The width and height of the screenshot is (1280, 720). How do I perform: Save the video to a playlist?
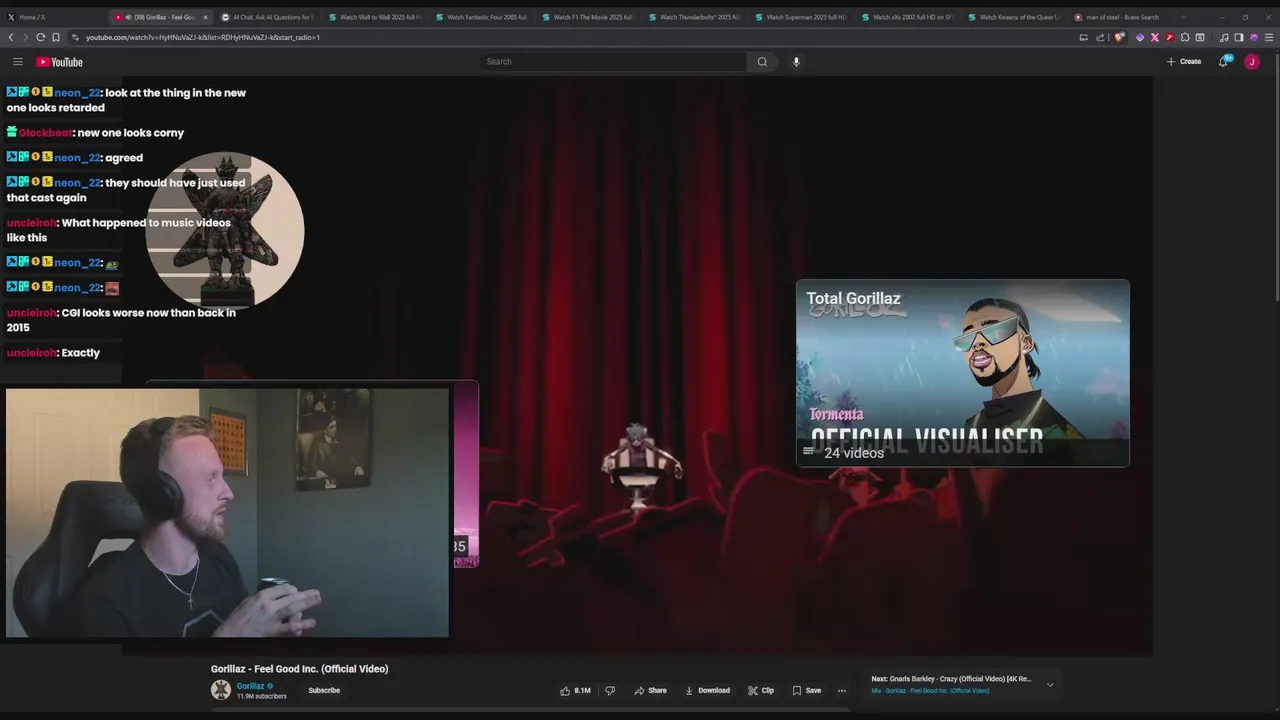click(807, 690)
